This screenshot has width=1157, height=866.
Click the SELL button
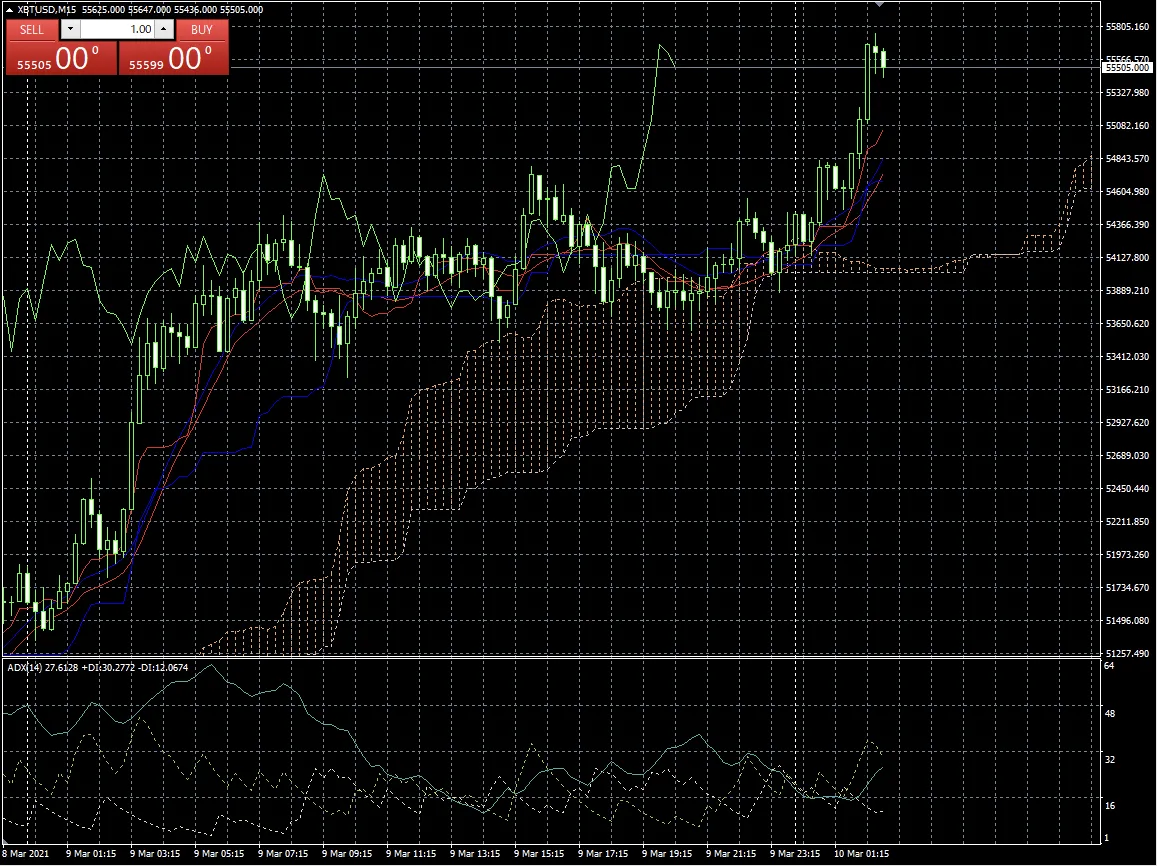[x=32, y=30]
